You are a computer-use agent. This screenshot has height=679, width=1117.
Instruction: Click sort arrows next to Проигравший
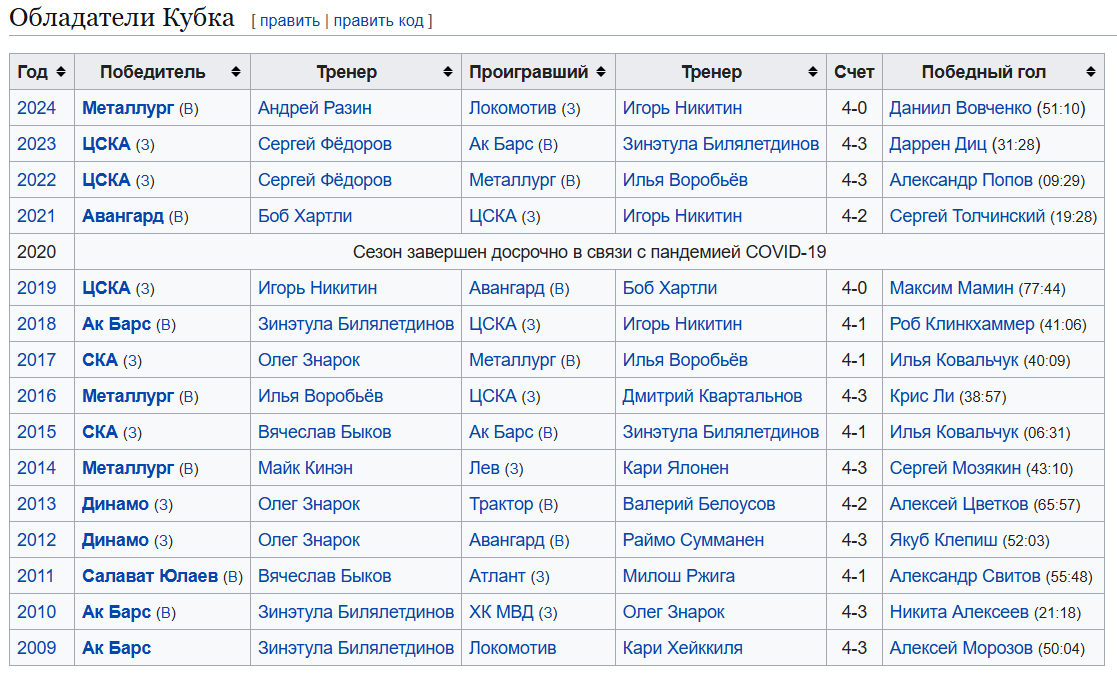click(x=600, y=72)
